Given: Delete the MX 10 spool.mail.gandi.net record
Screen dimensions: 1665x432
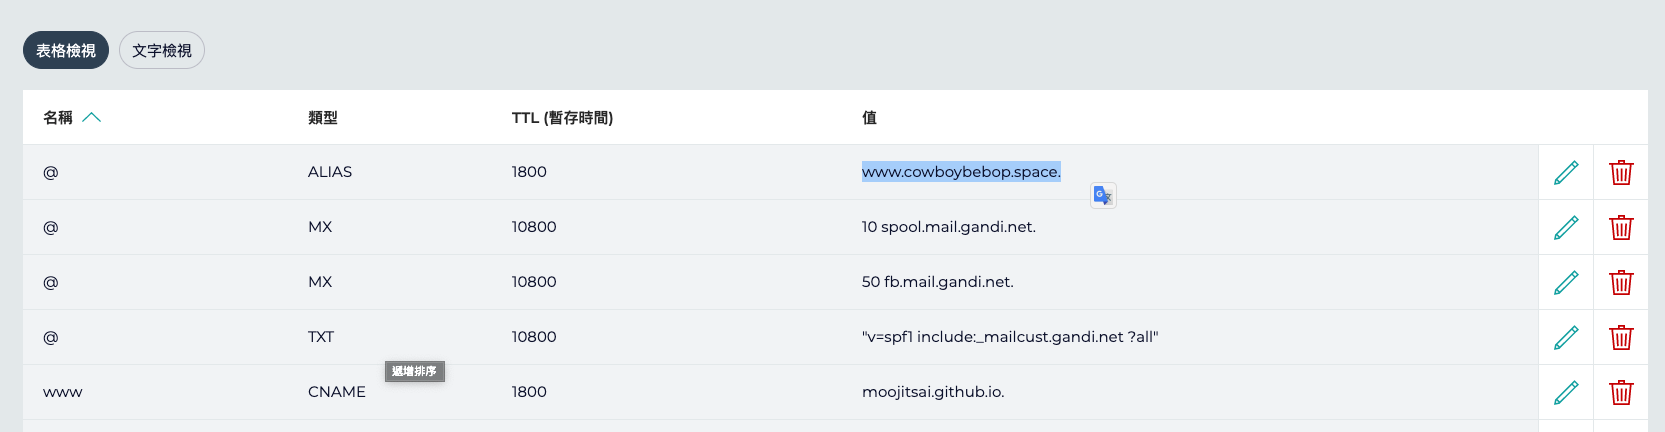Looking at the screenshot, I should [1621, 228].
